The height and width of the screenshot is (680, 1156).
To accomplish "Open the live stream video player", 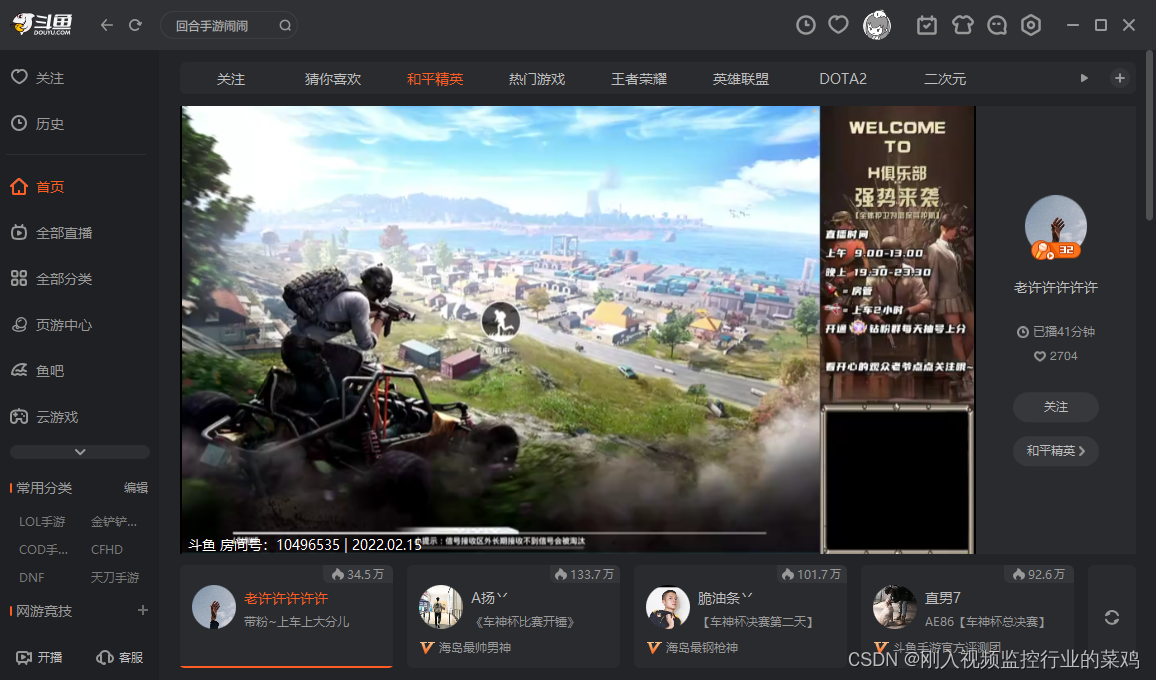I will click(x=578, y=330).
